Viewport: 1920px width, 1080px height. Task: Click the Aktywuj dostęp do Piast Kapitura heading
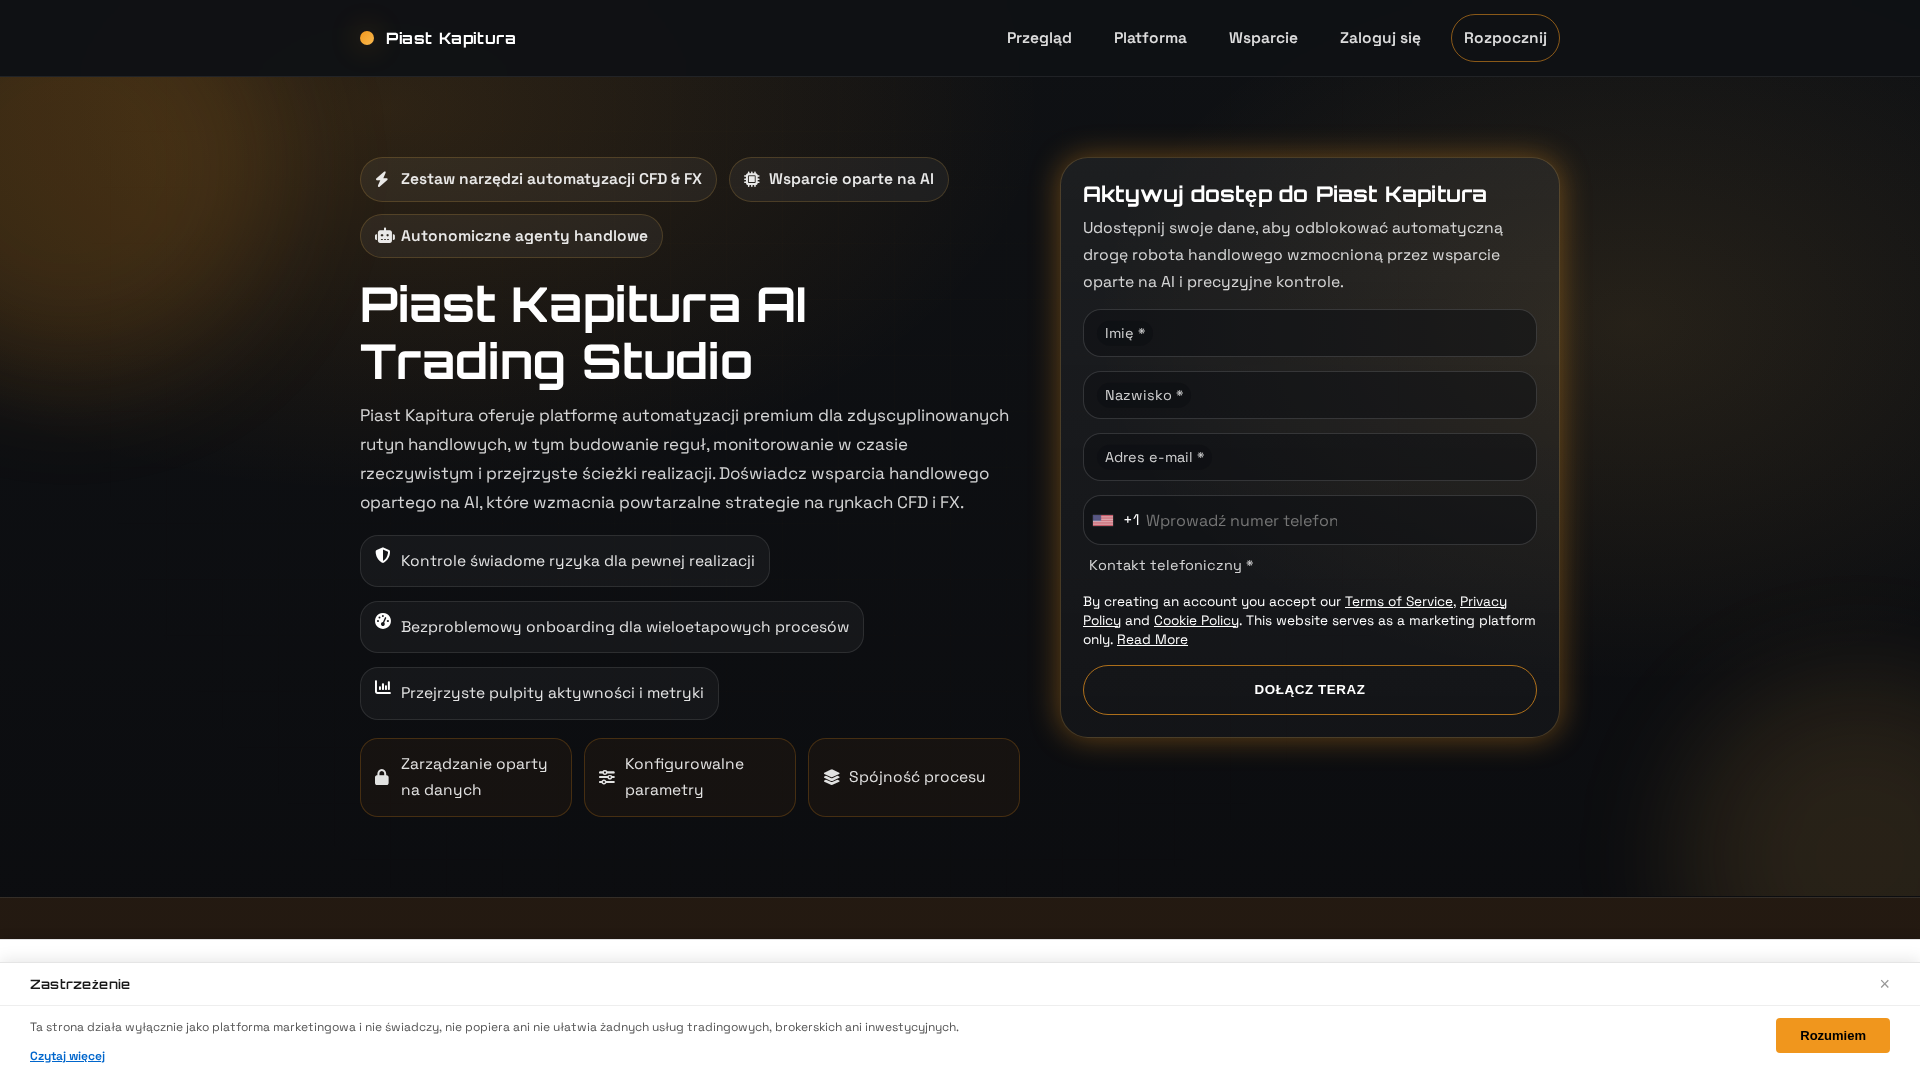1285,194
